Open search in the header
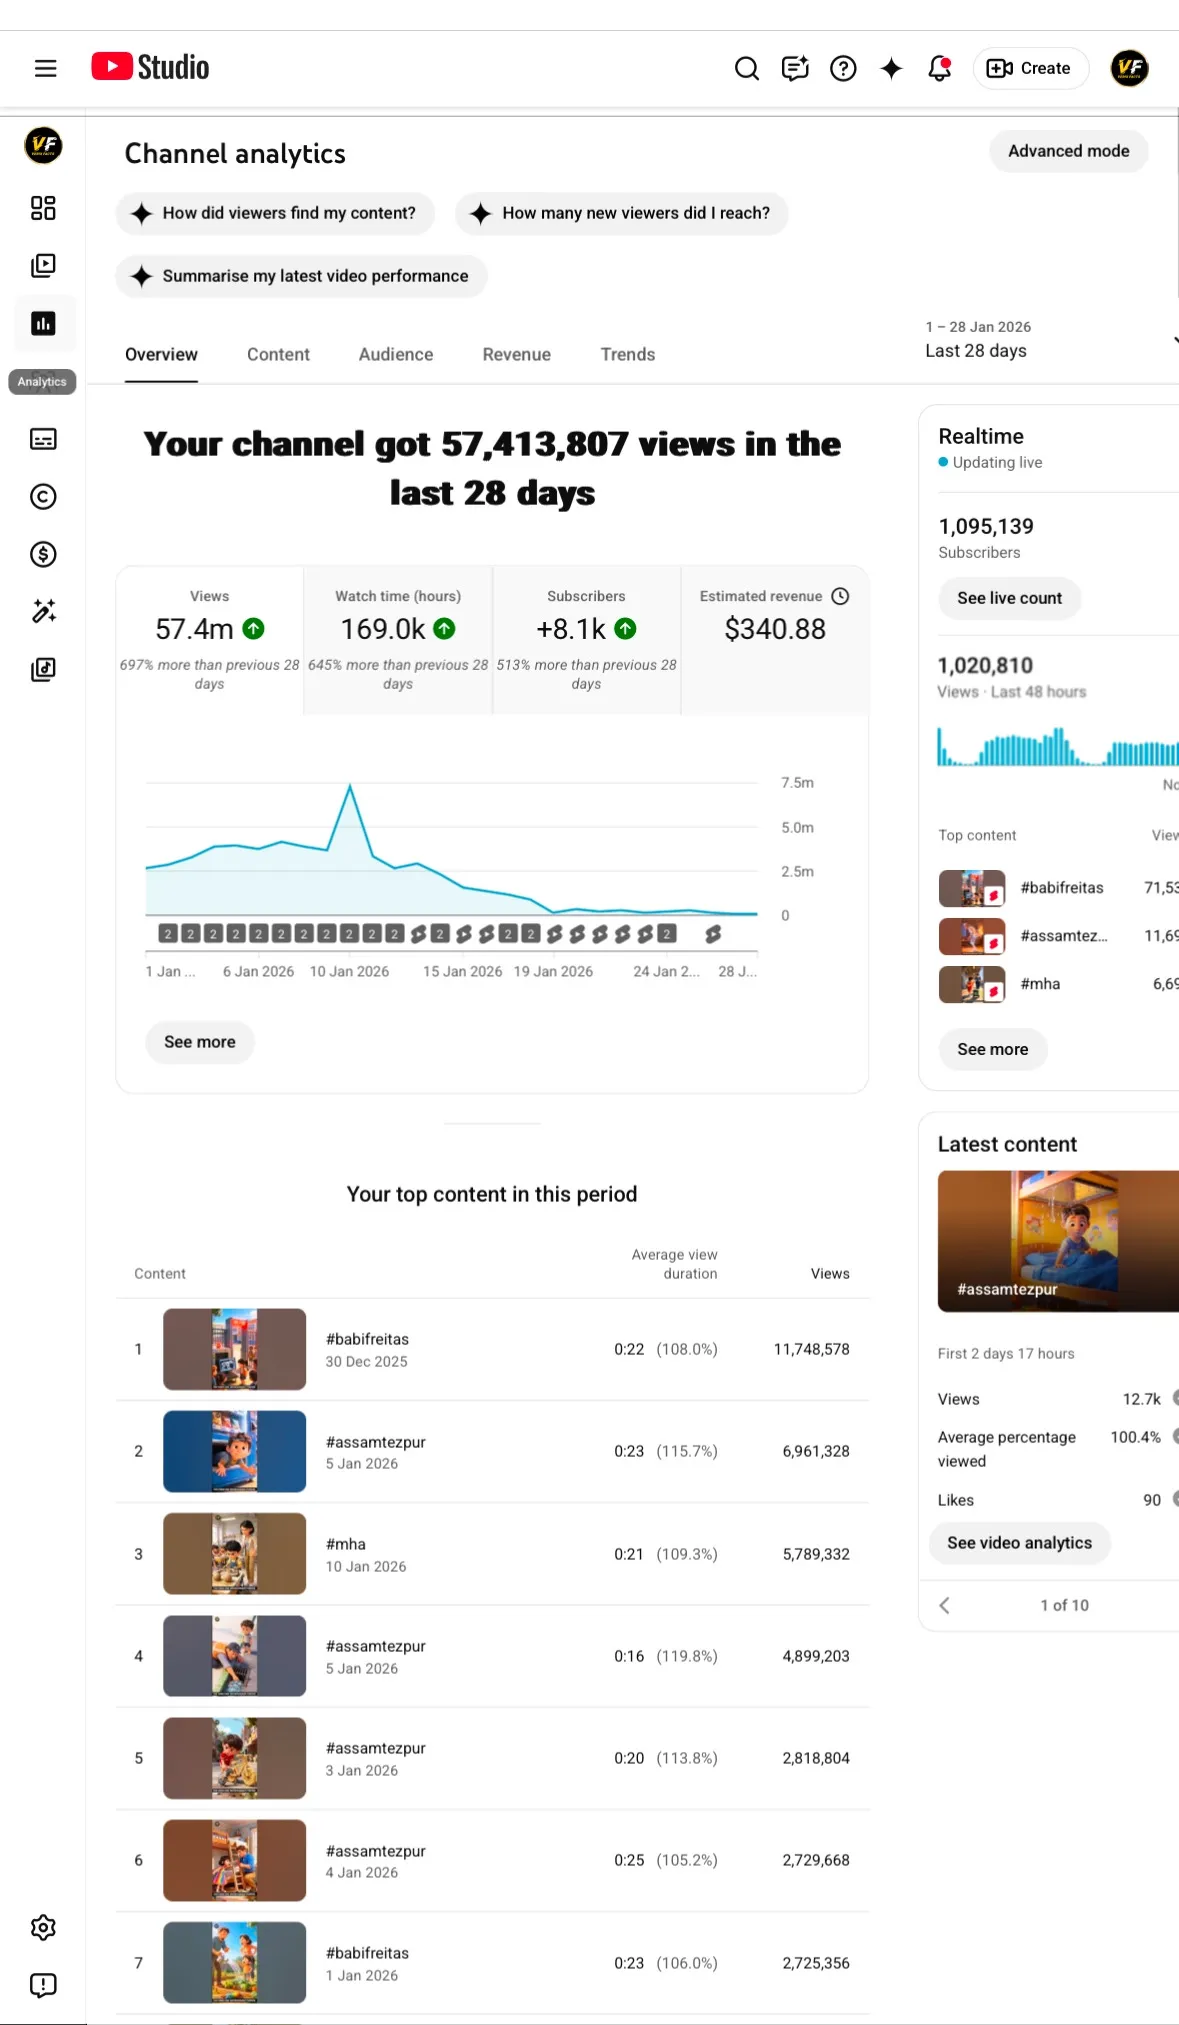1179x2025 pixels. (746, 68)
